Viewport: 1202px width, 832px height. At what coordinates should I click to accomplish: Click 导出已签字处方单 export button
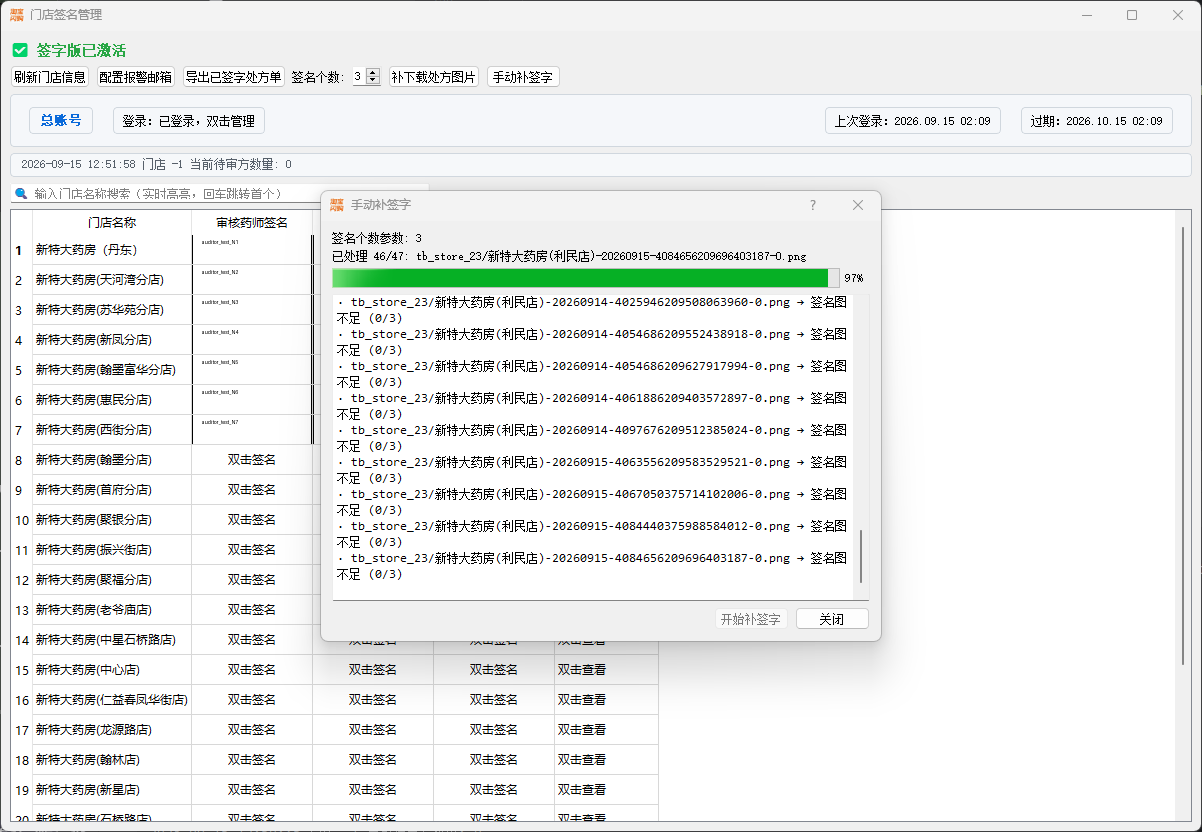tap(233, 77)
